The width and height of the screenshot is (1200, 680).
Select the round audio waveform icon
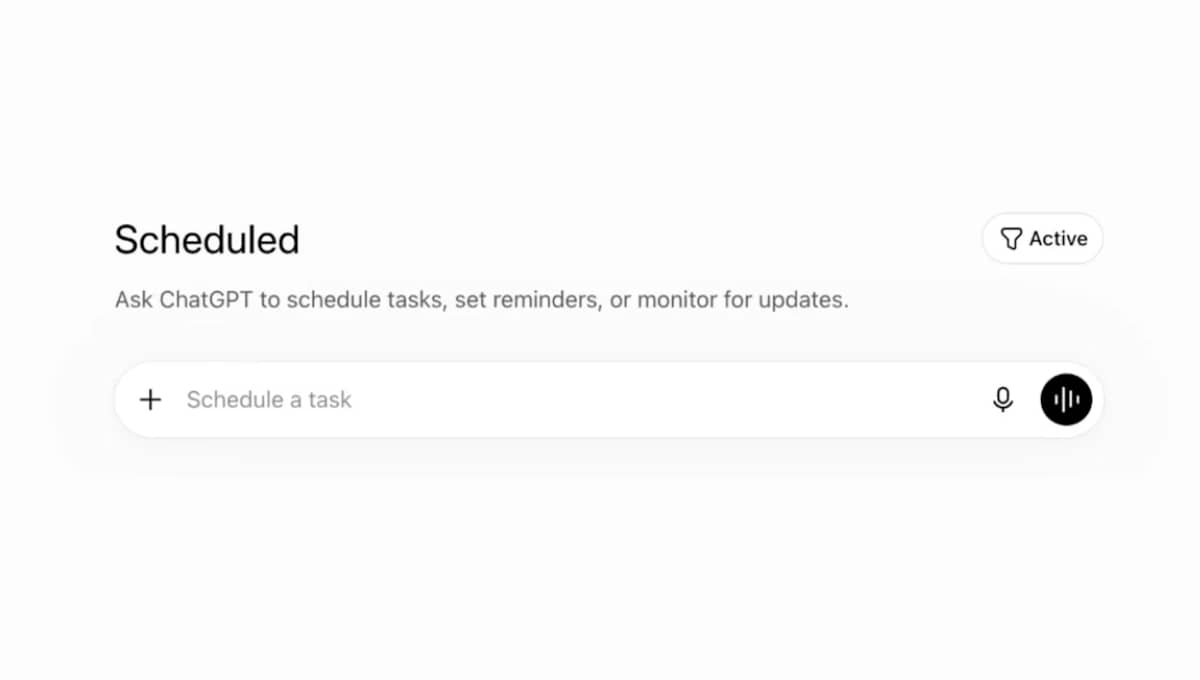click(x=1067, y=400)
